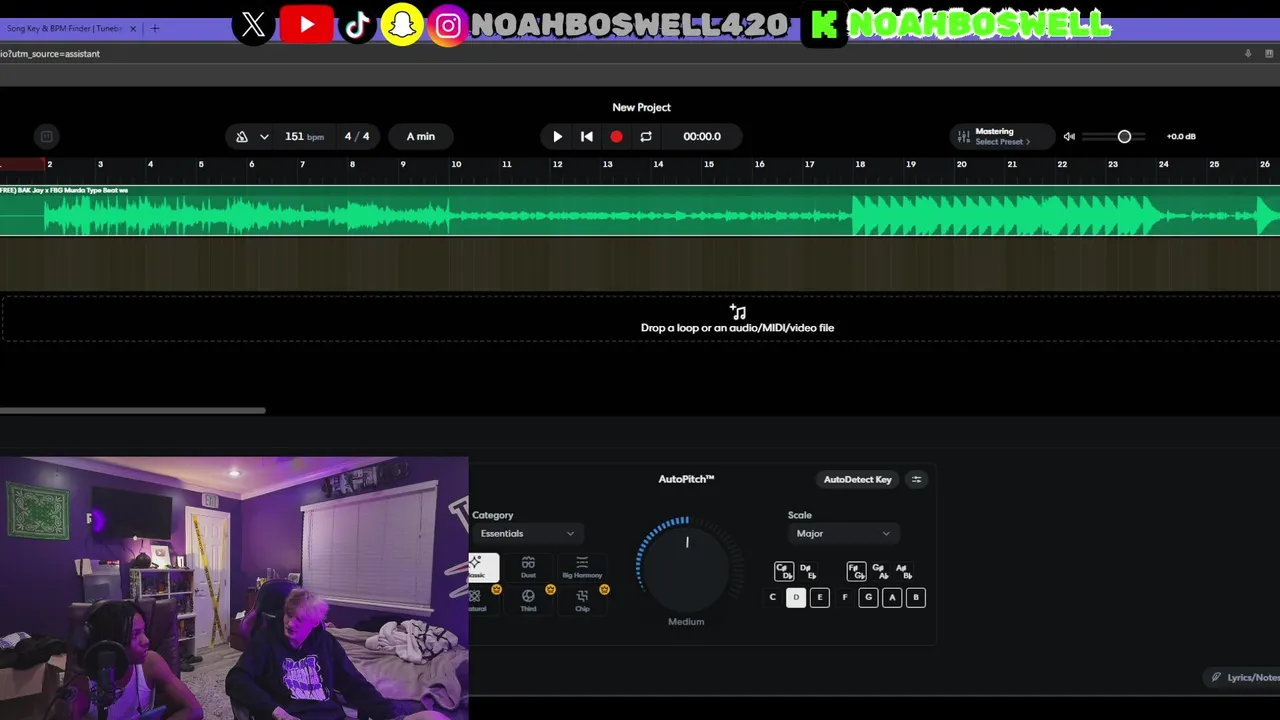
Task: Open AutoPitch advanced settings sliders icon
Action: [x=916, y=480]
